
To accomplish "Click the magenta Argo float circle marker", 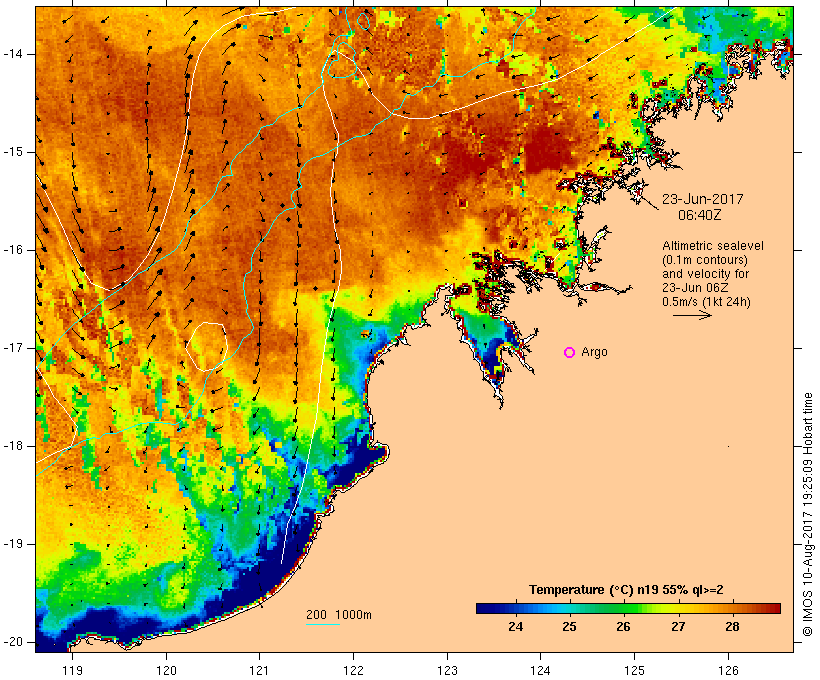I will pos(570,353).
